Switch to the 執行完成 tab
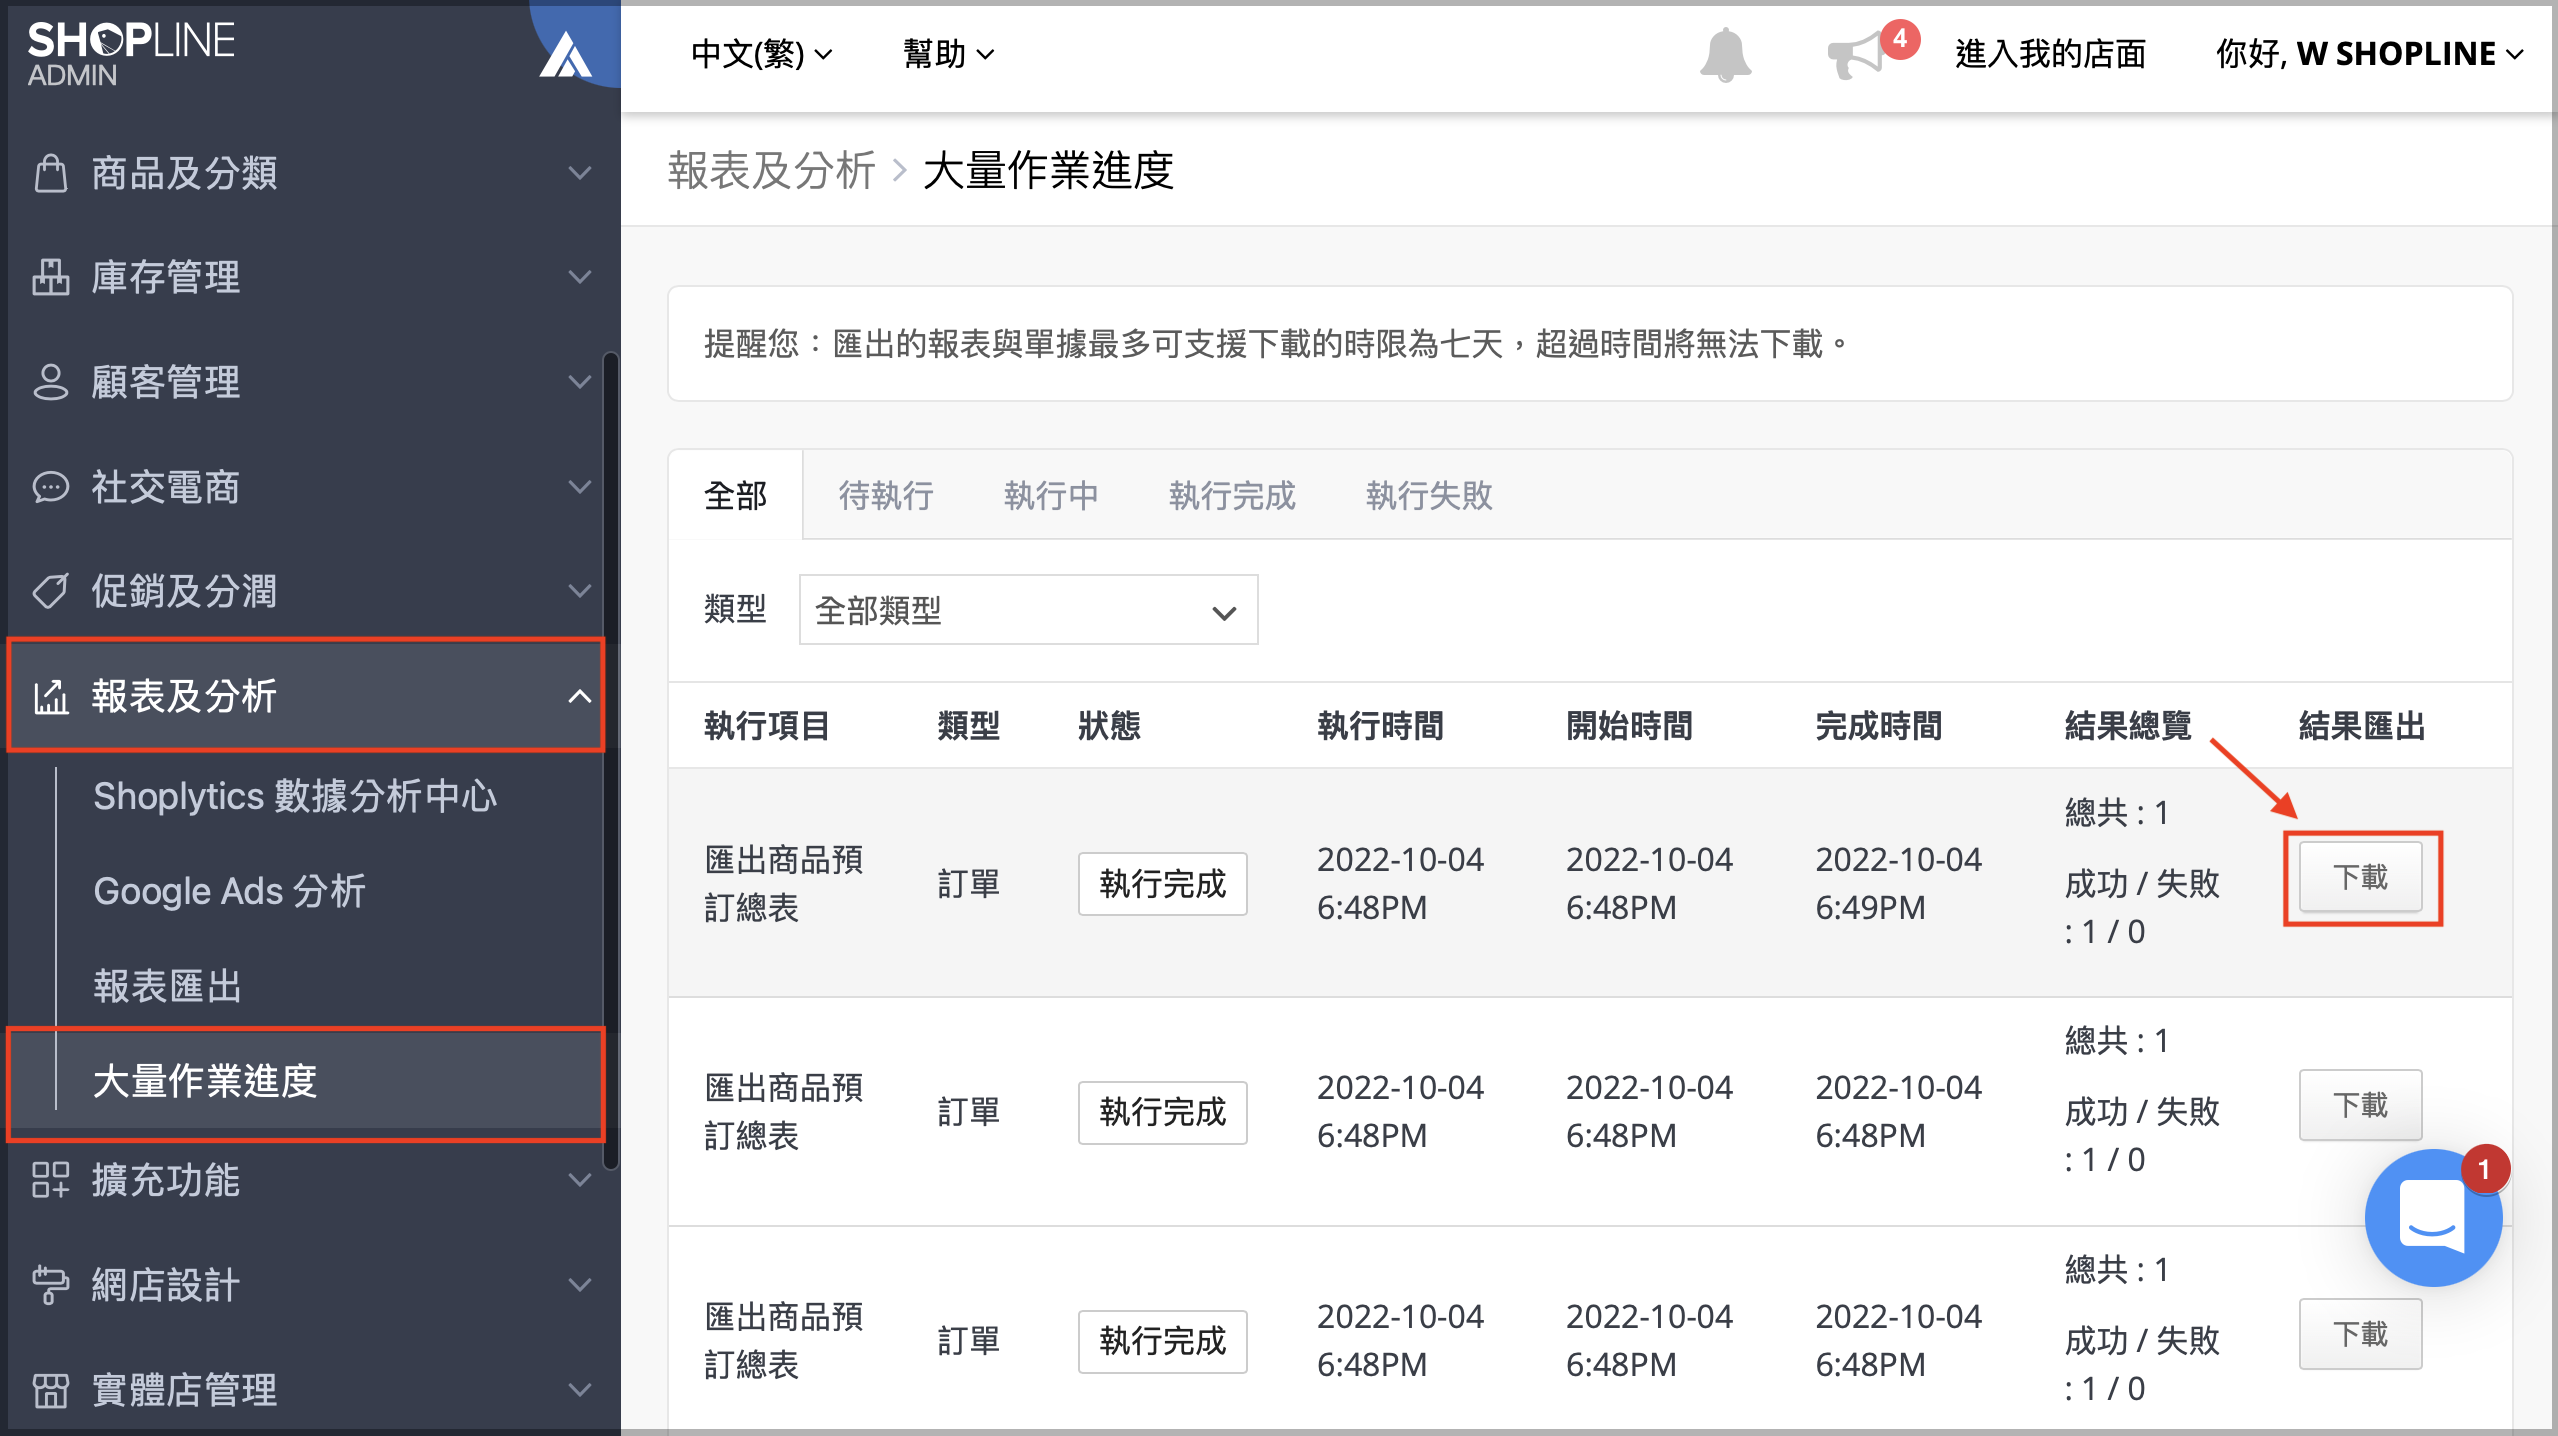 pyautogui.click(x=1231, y=496)
